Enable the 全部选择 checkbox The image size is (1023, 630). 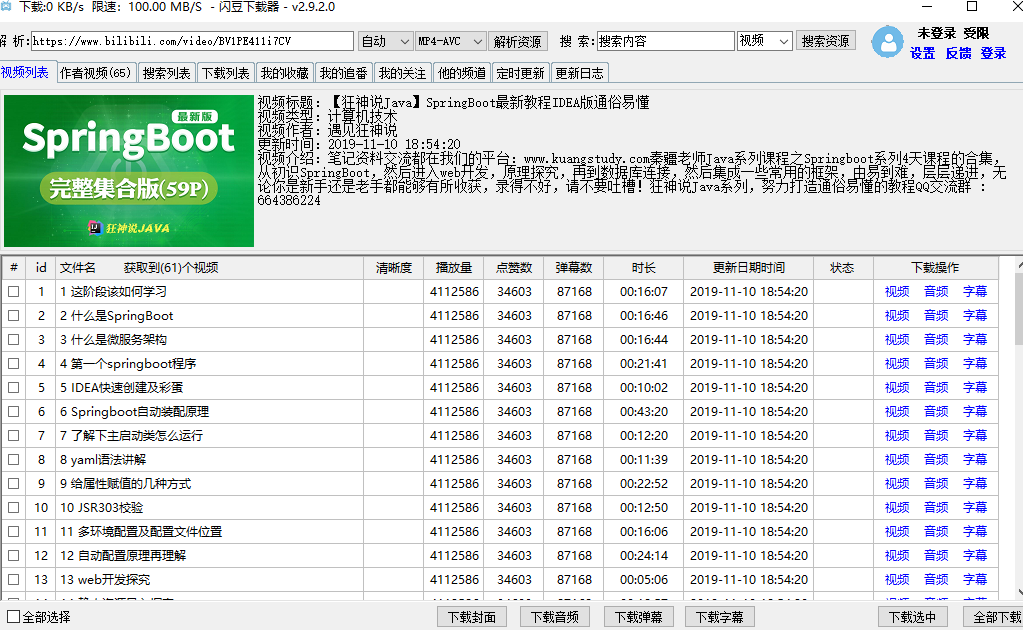click(x=14, y=616)
